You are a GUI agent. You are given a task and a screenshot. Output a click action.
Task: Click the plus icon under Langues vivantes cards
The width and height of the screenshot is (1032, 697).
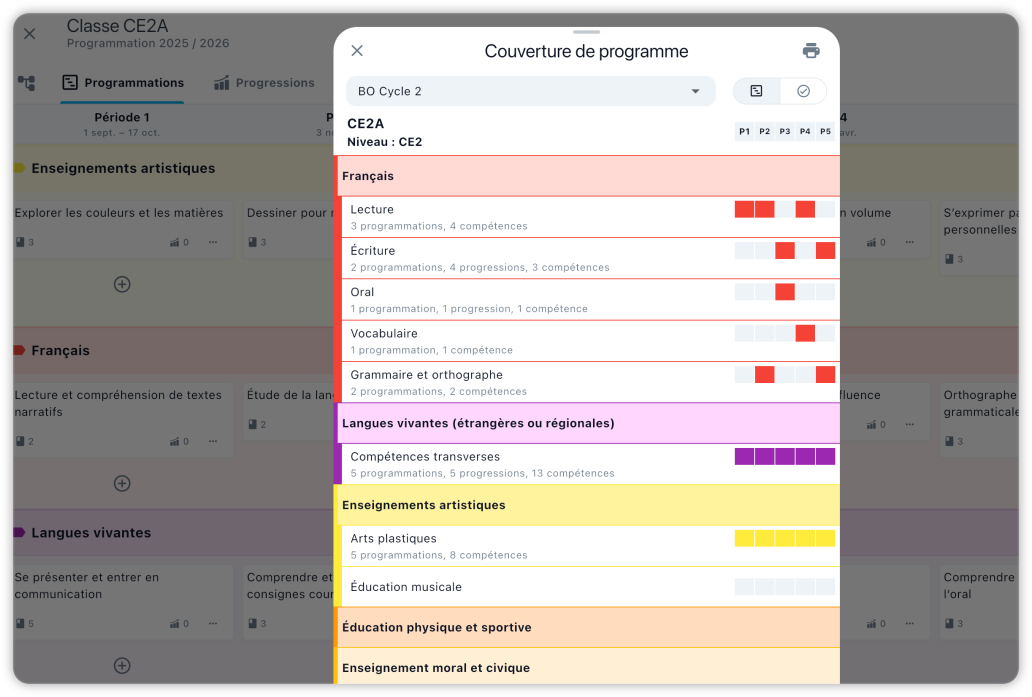coord(122,665)
